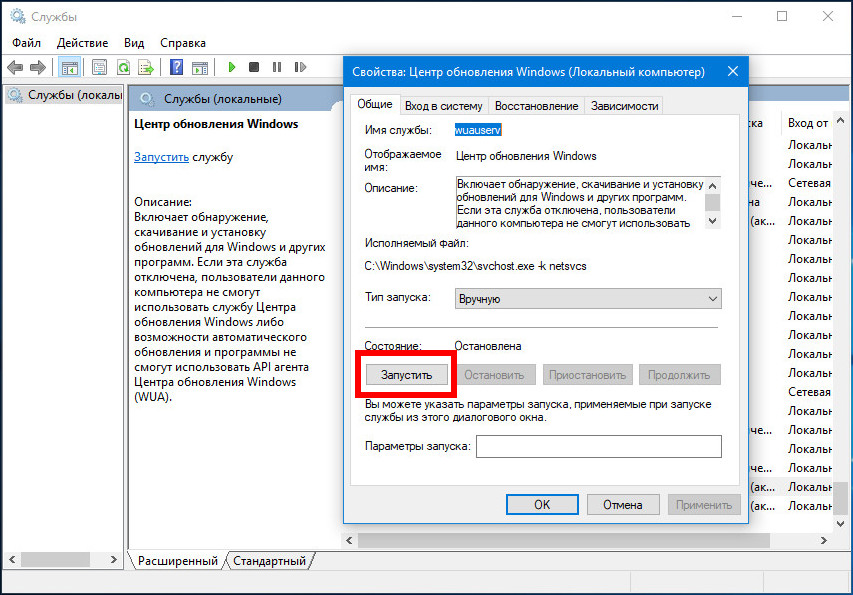
Task: Click into the Параметры запуска field
Action: [x=599, y=447]
